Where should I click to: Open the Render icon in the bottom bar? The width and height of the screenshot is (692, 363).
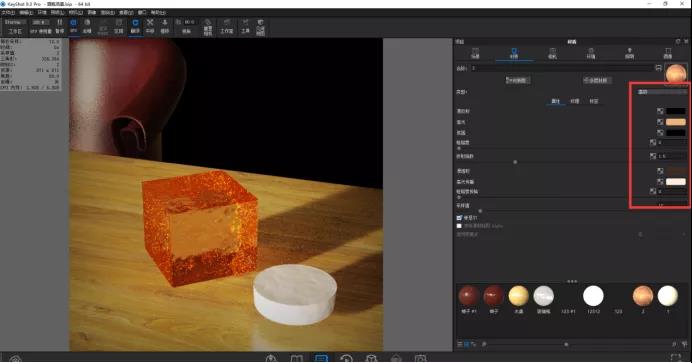click(x=396, y=358)
